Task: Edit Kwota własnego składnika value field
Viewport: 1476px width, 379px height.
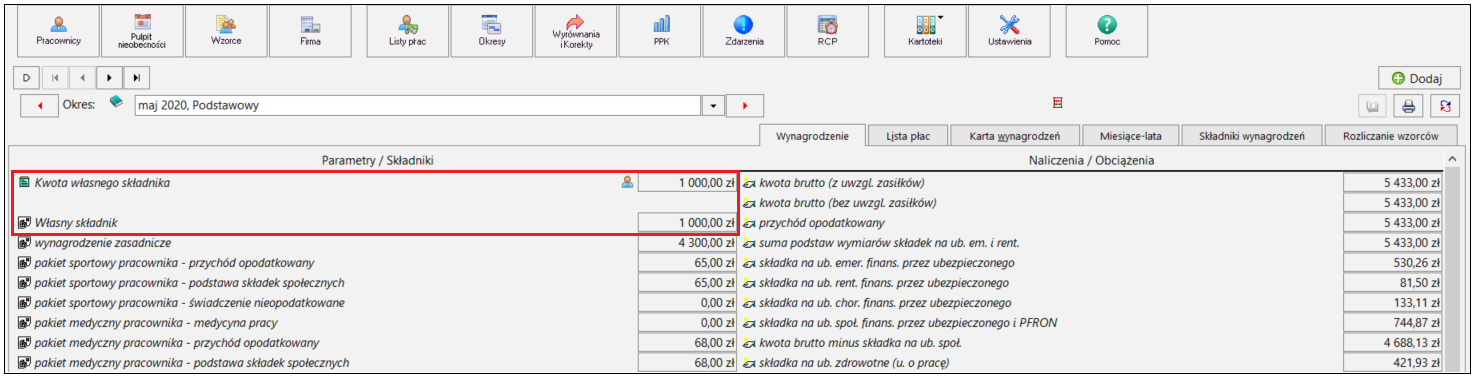Action: click(x=688, y=182)
